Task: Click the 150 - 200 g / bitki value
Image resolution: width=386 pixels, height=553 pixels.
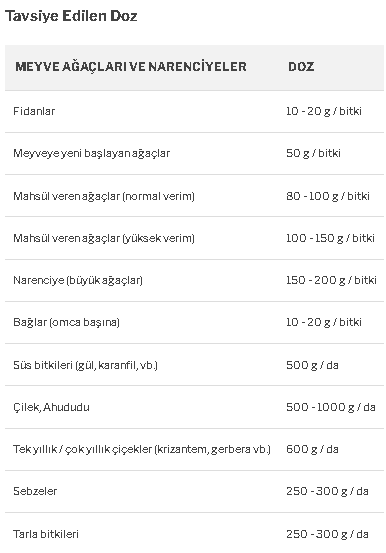Action: (x=331, y=280)
